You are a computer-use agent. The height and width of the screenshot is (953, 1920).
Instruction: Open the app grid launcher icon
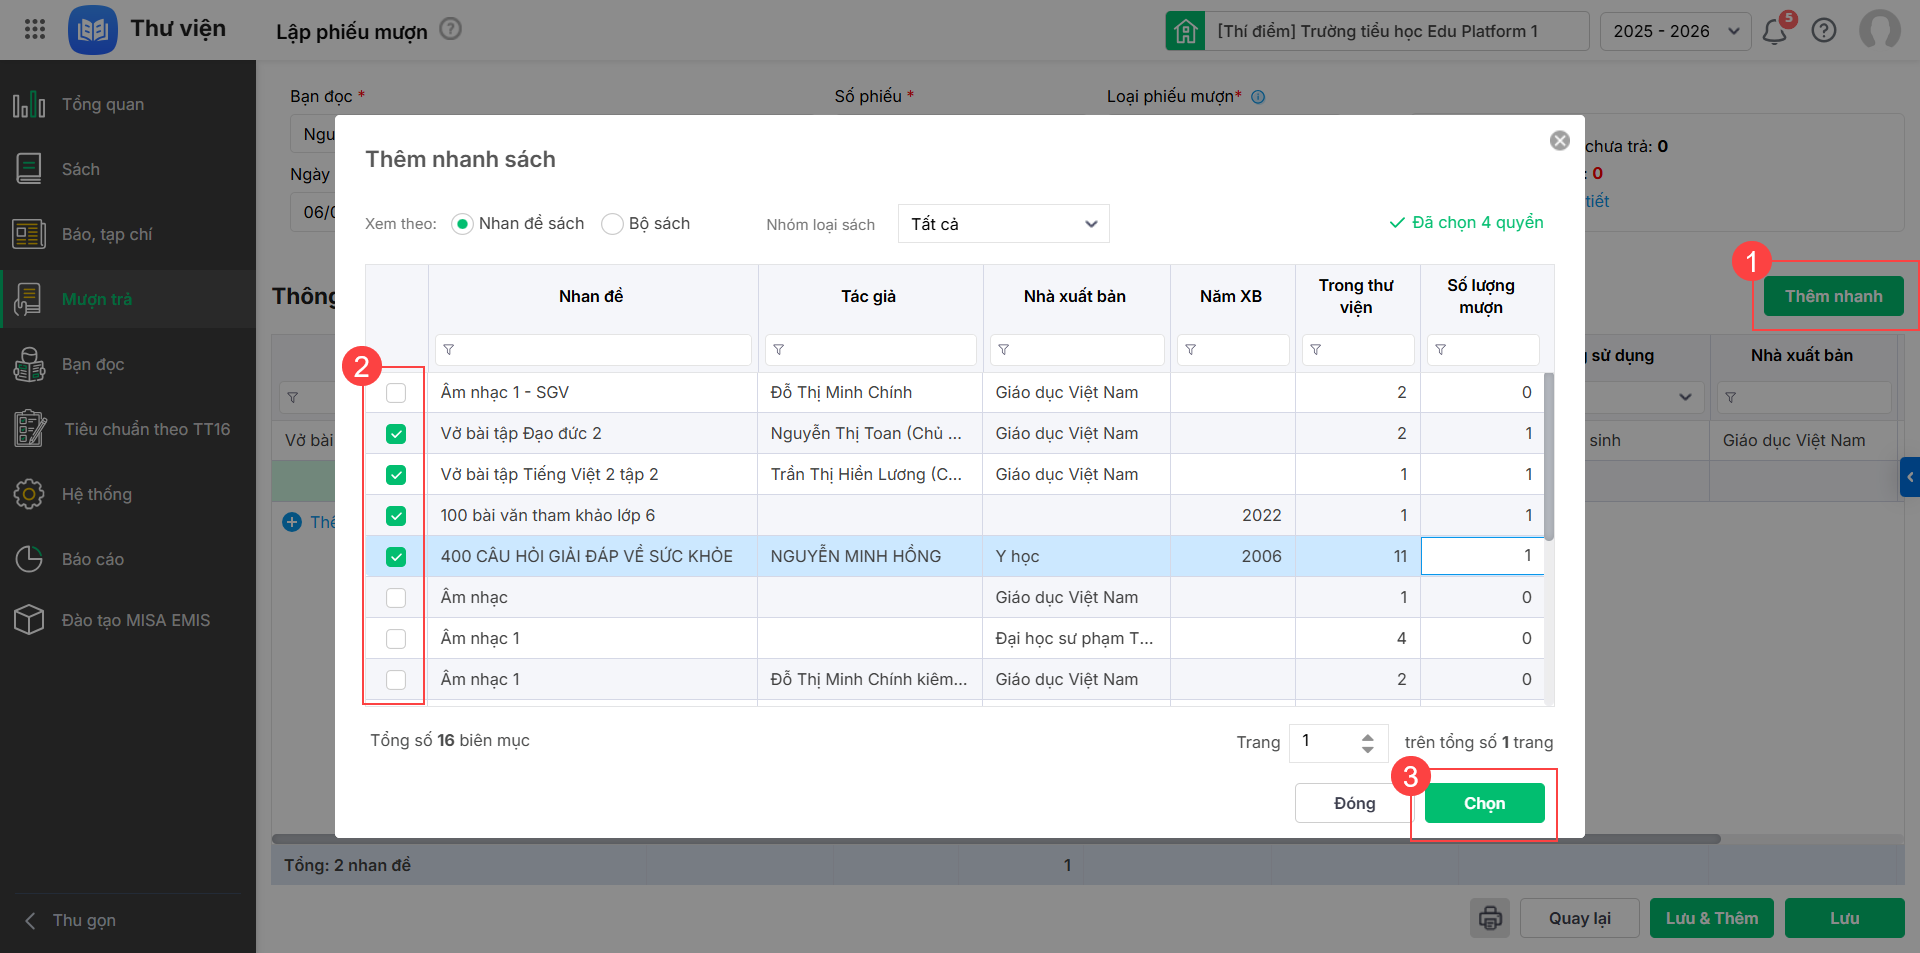coord(35,29)
